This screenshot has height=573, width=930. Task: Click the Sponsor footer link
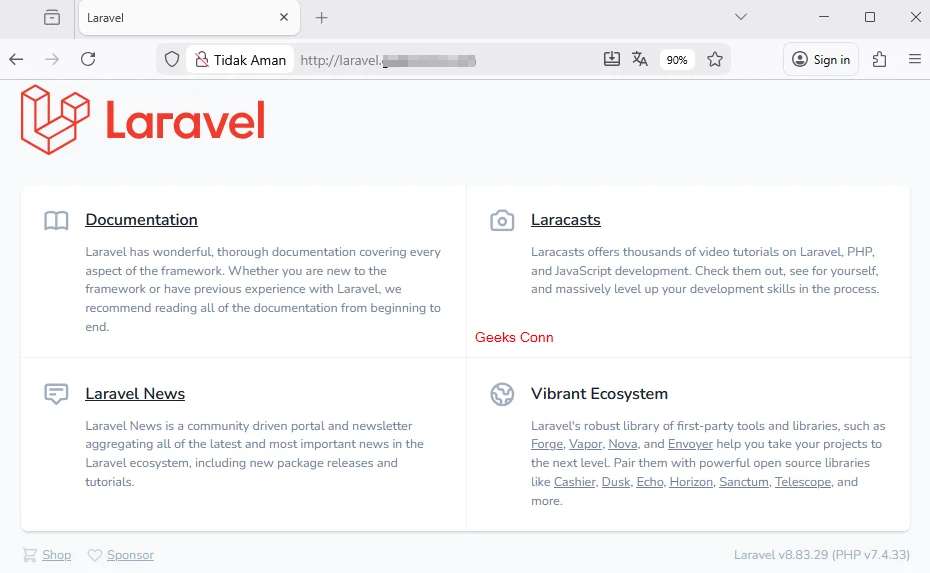(x=130, y=555)
